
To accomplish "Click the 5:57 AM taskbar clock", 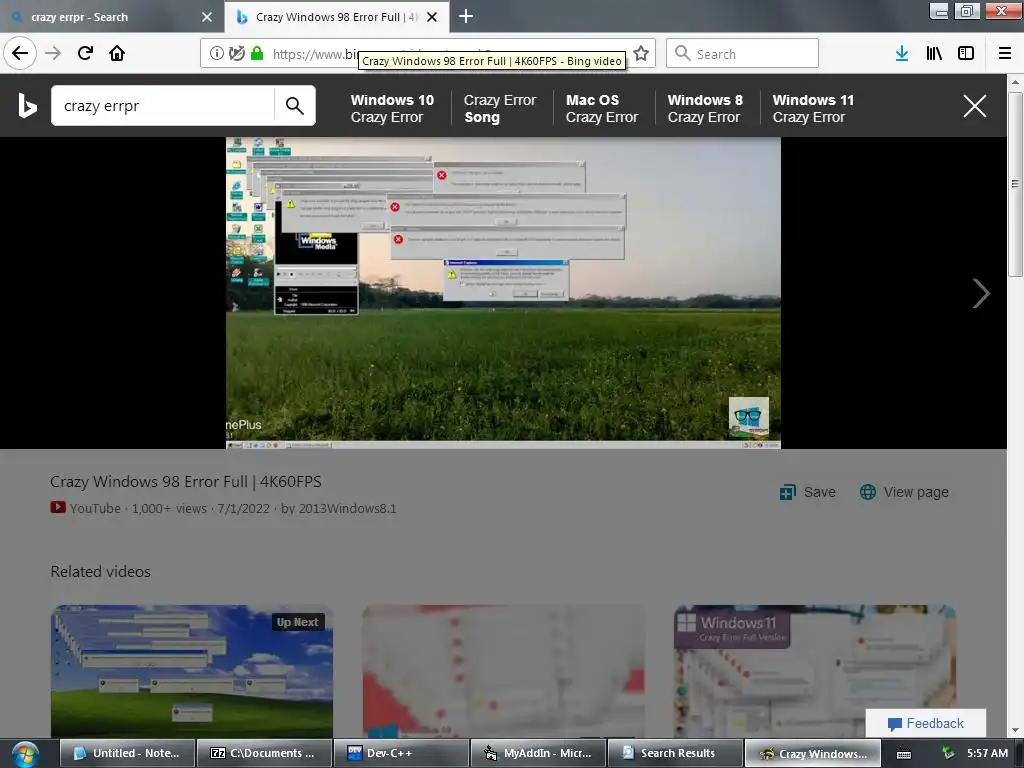I will click(x=987, y=754).
